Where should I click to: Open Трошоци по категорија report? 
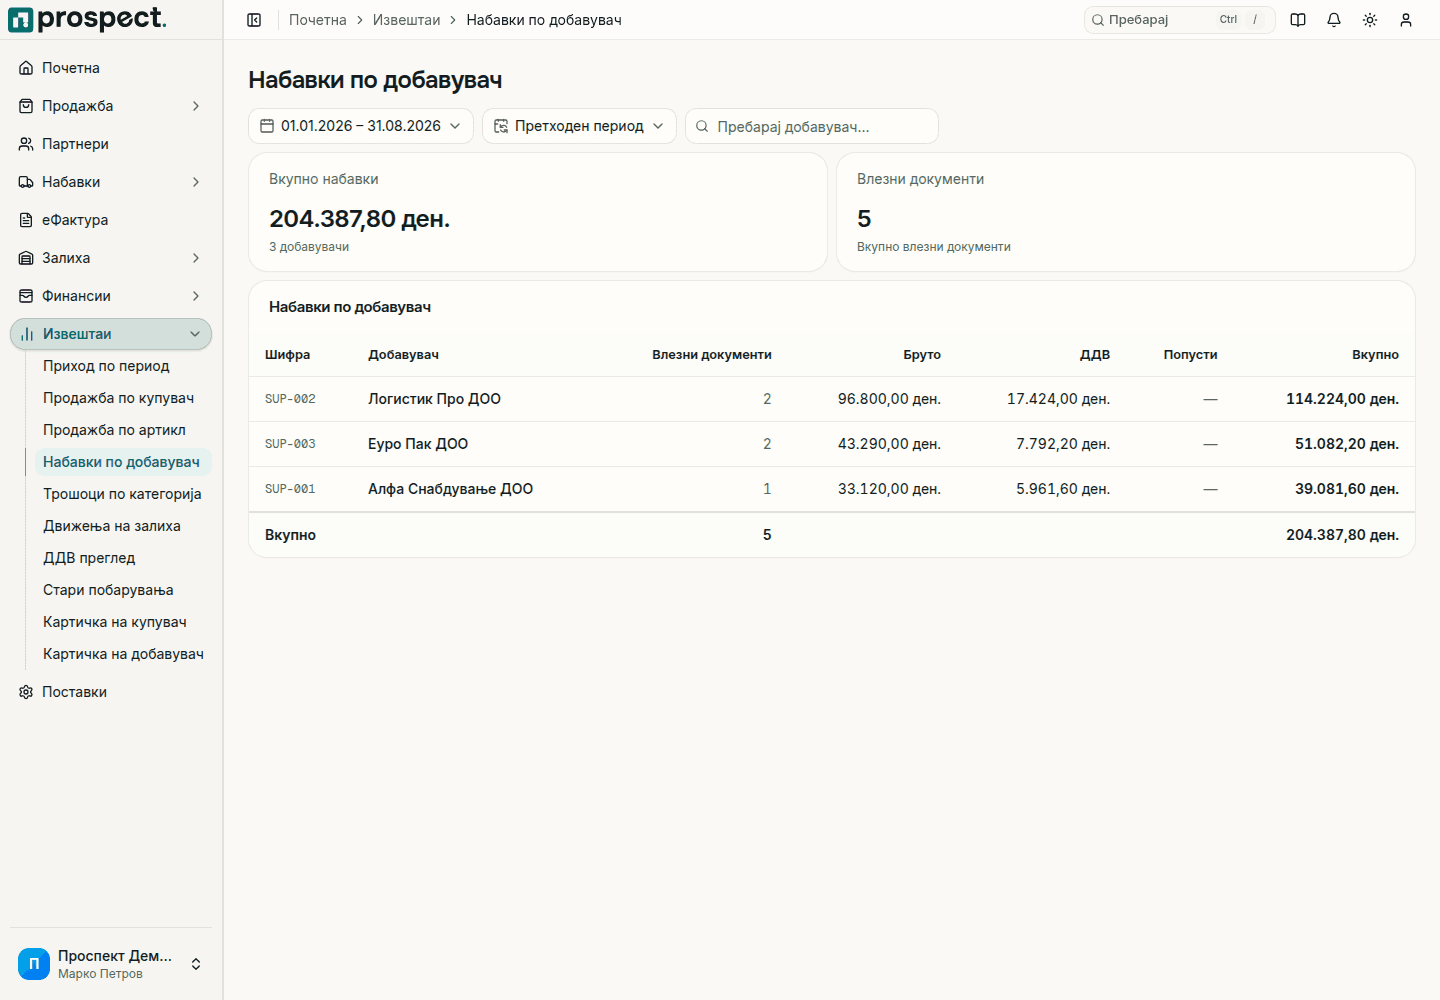pos(122,494)
